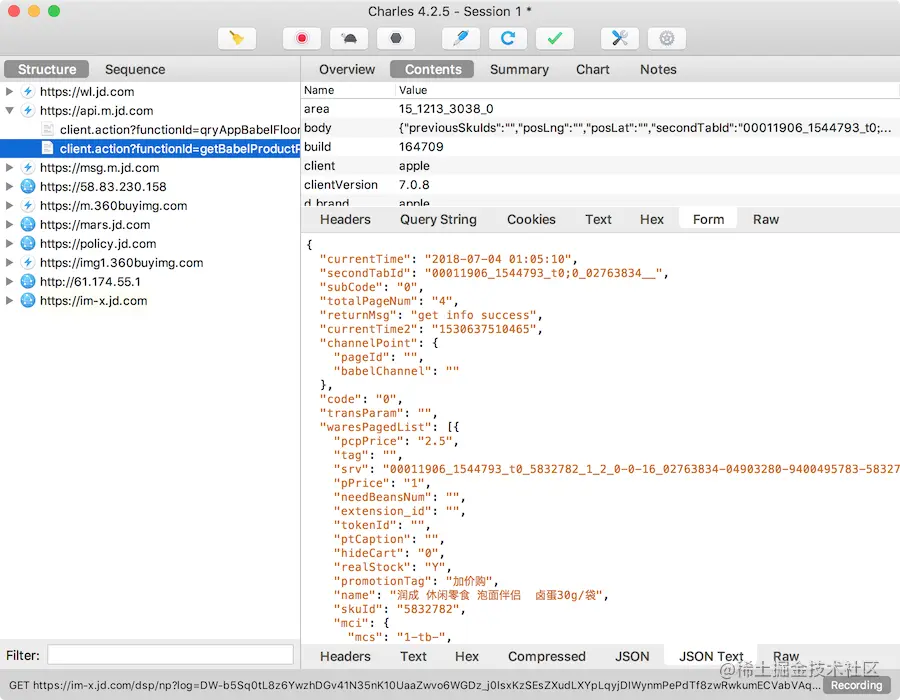This screenshot has height=700, width=900.
Task: Expand the https://mars.jd.com node
Action: 9,224
